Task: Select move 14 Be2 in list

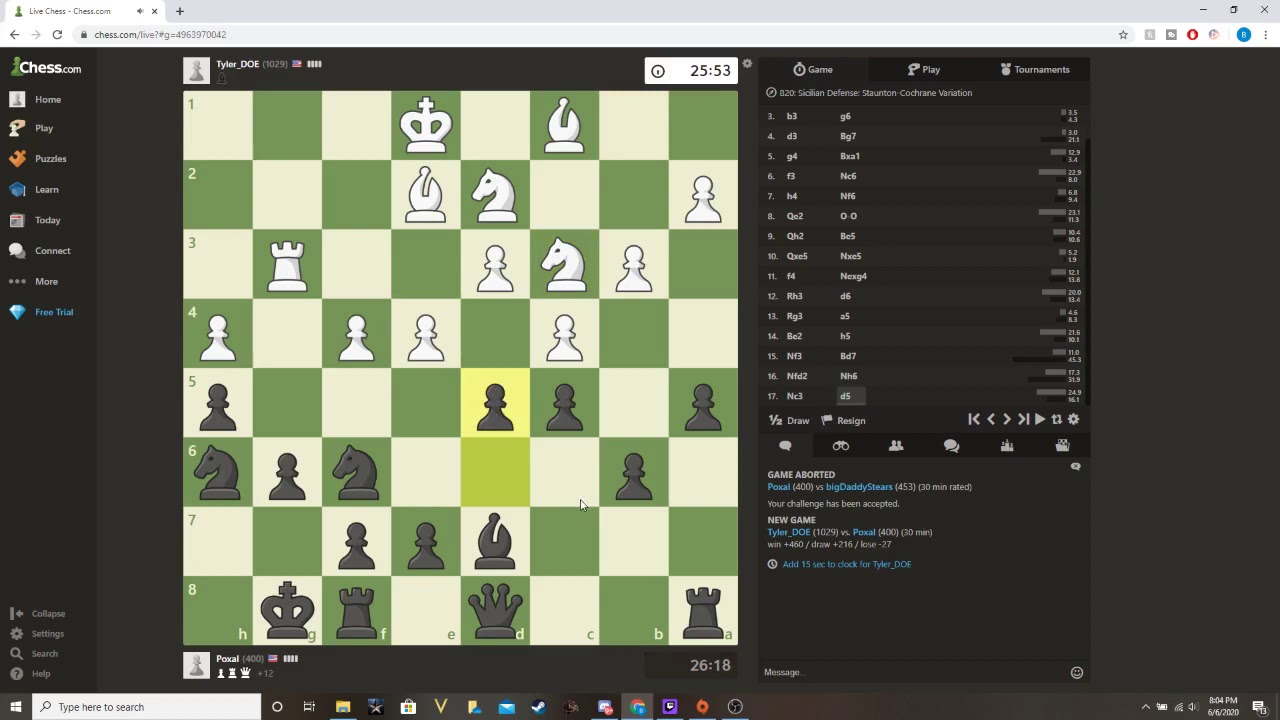Action: point(794,336)
